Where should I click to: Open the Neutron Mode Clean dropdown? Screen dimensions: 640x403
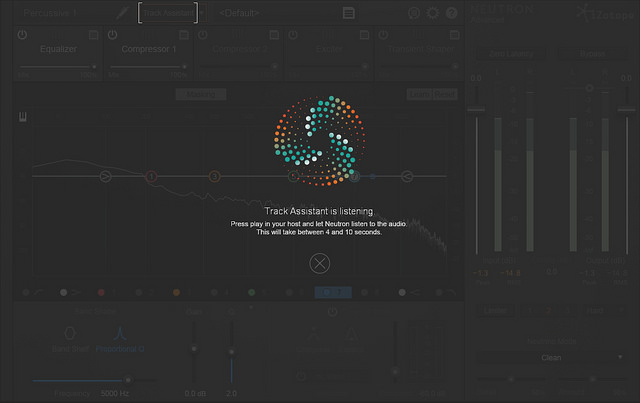pos(552,358)
